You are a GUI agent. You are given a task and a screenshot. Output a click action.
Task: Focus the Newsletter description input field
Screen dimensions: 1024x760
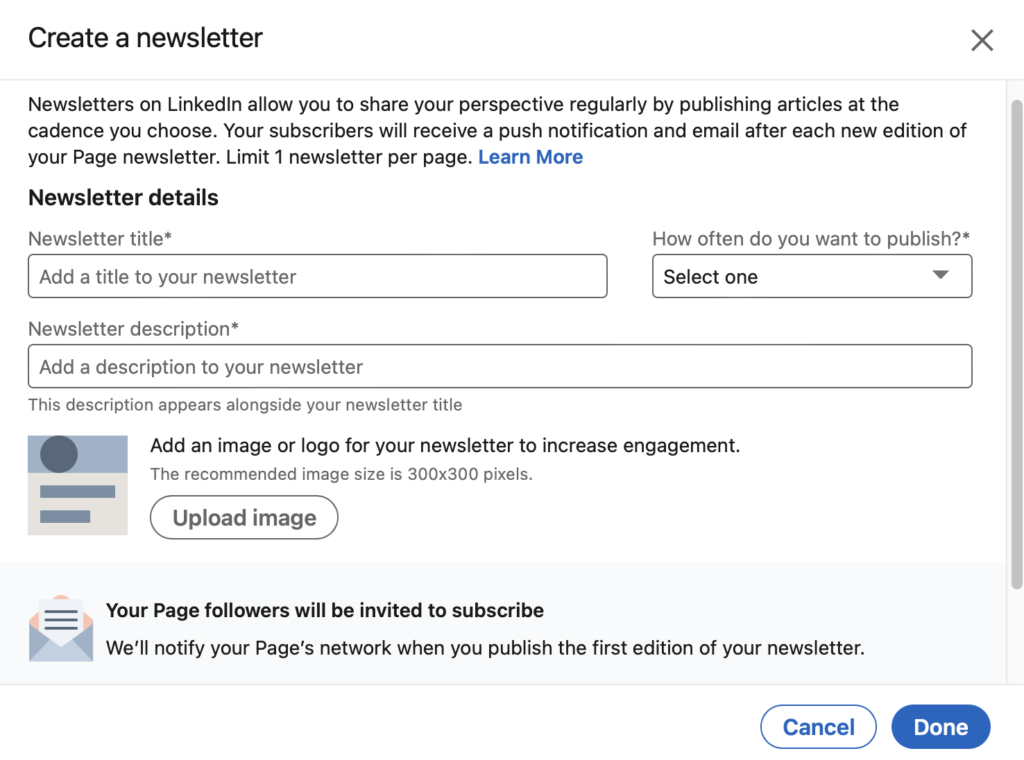coord(499,366)
